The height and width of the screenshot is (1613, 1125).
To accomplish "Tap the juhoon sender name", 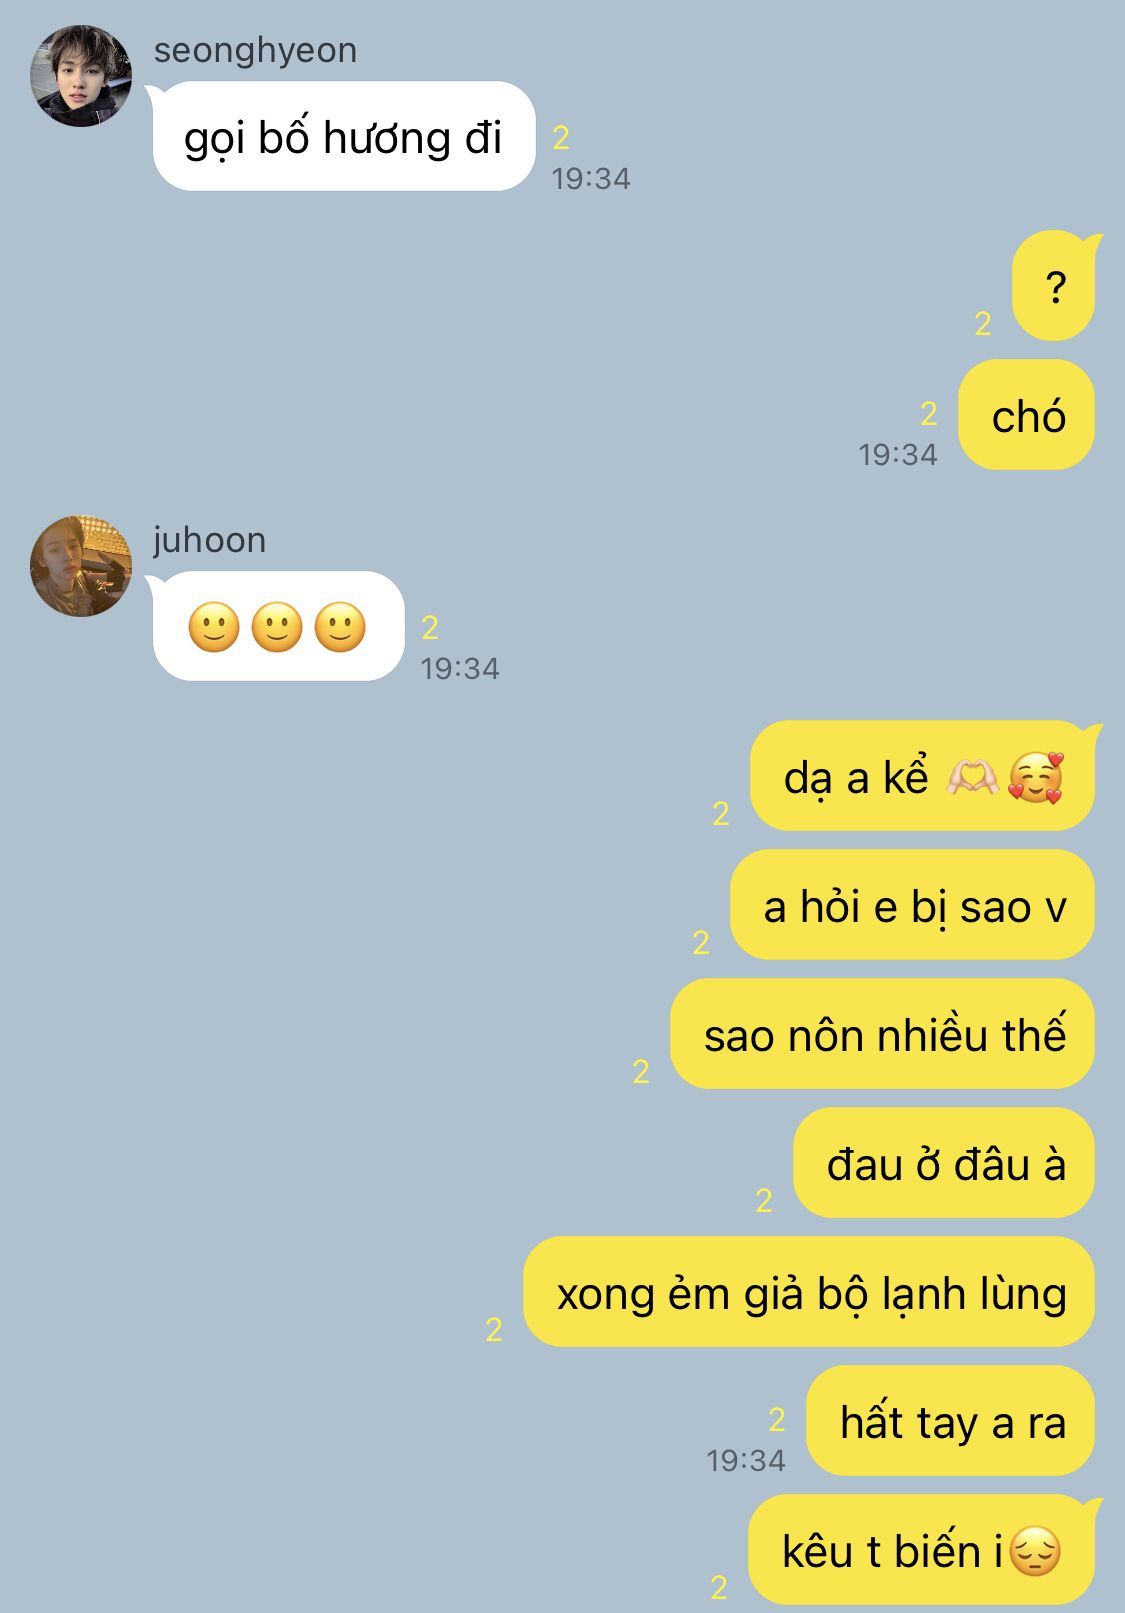I will coord(210,540).
